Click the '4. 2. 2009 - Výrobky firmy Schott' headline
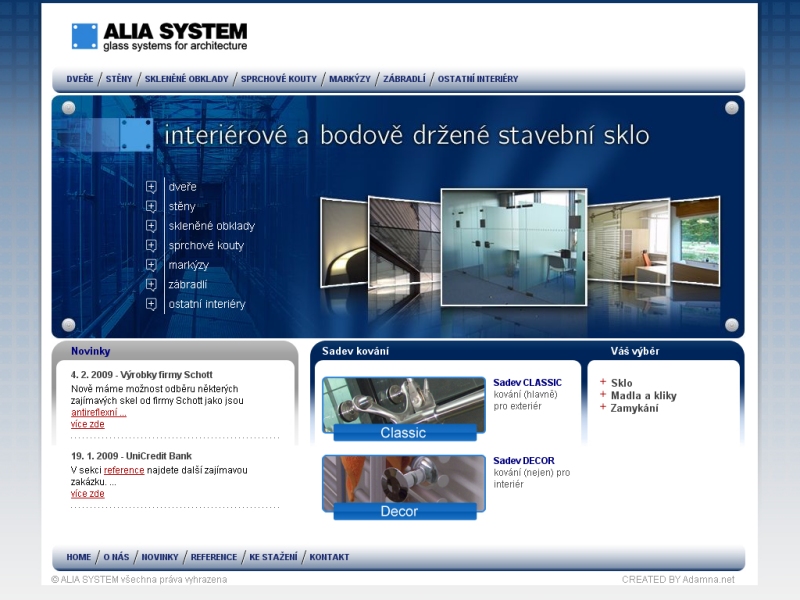 click(x=142, y=375)
